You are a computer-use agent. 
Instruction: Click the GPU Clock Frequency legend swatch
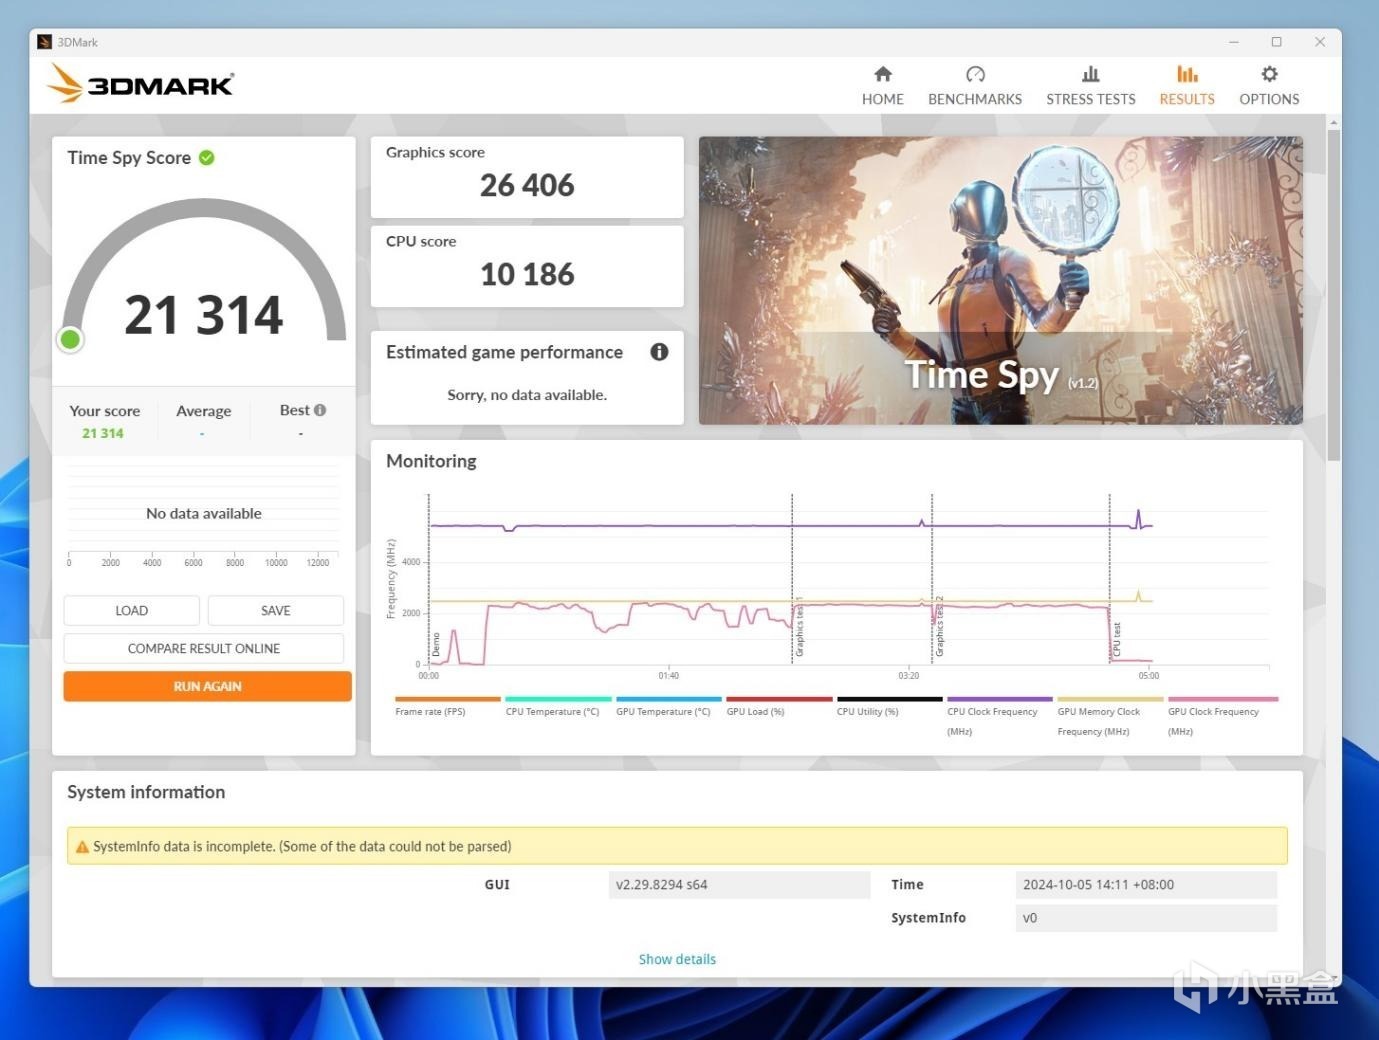(x=1223, y=699)
